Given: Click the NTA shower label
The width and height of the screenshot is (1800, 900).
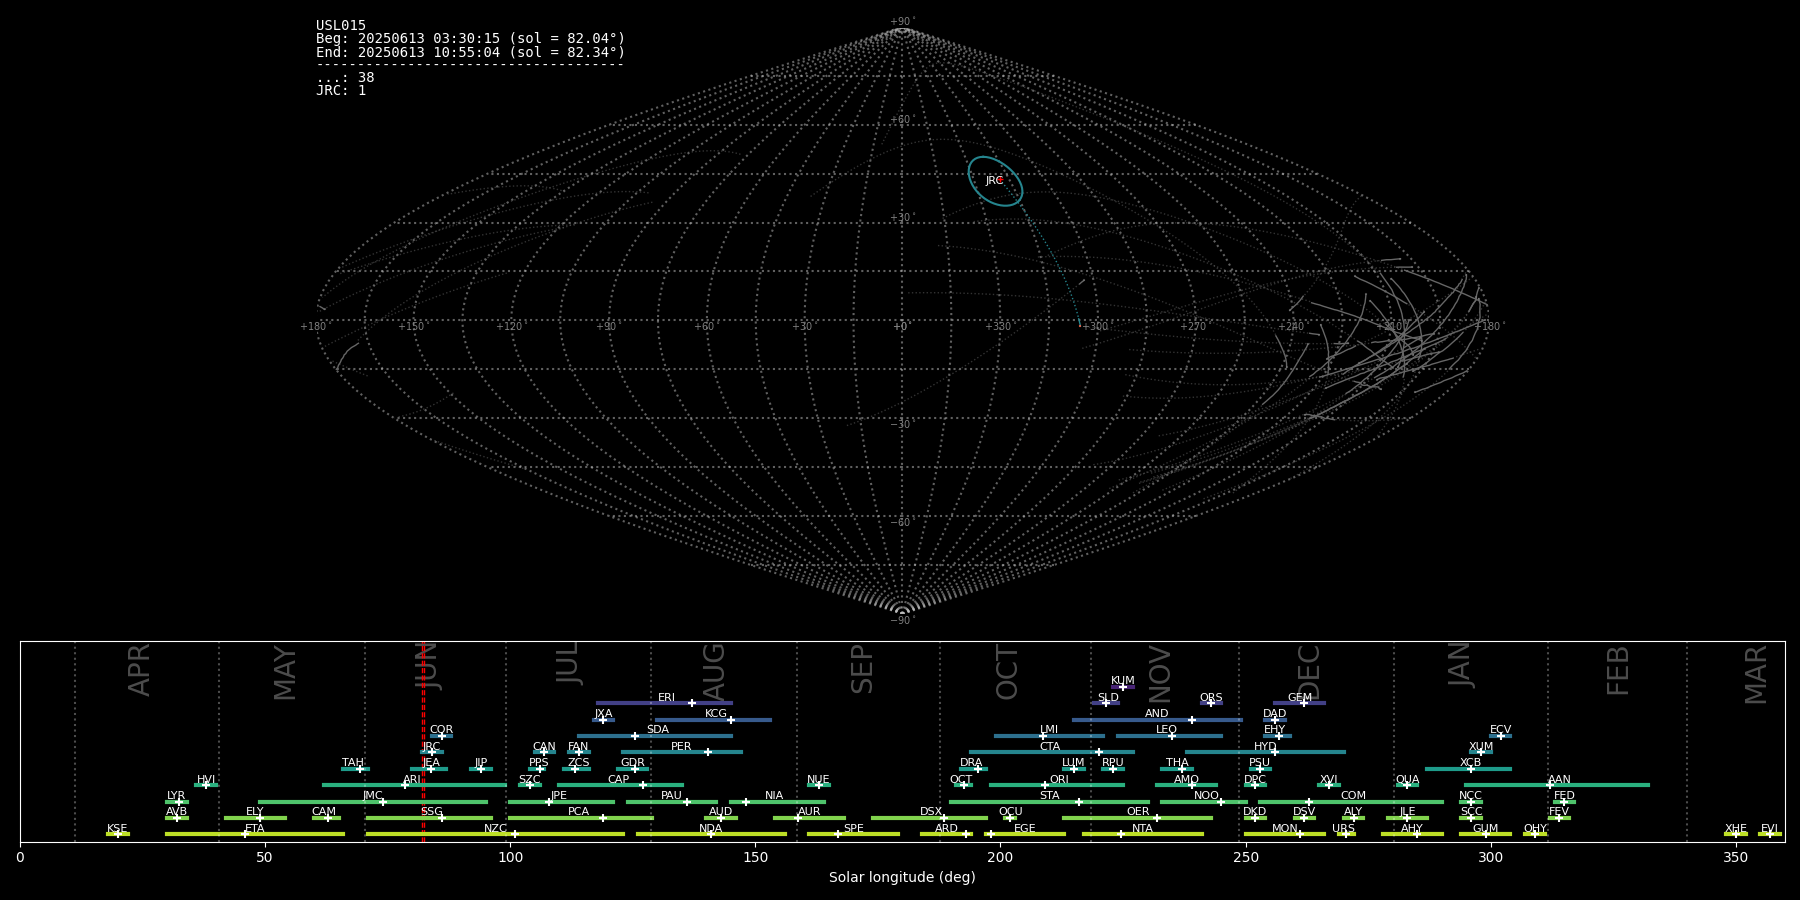Looking at the screenshot, I should coord(1142,828).
